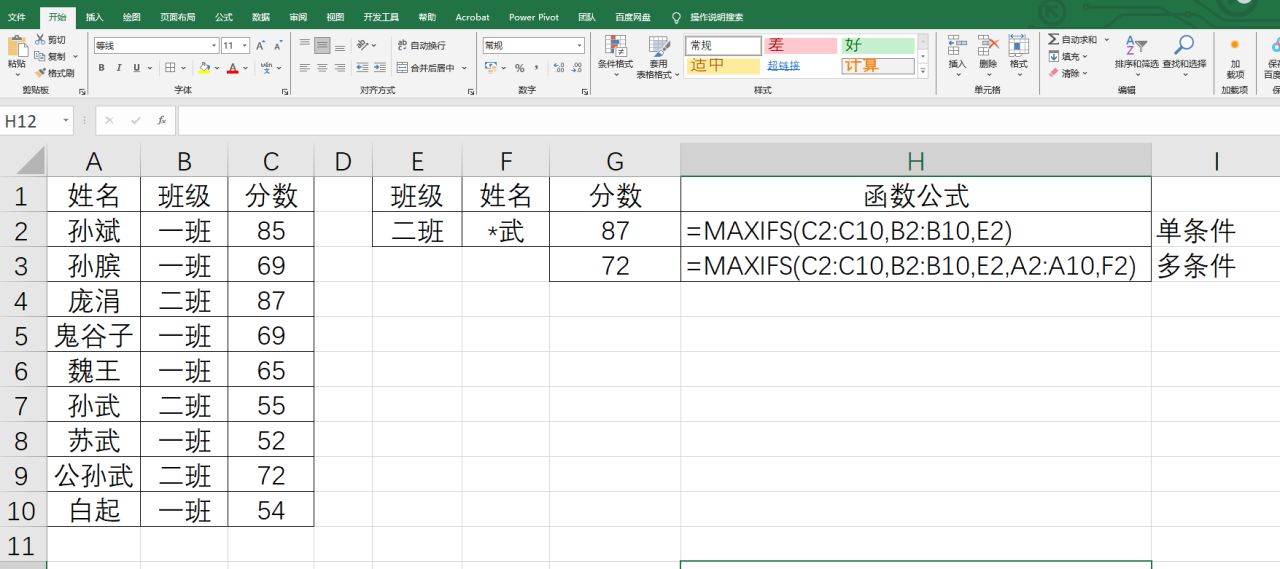Toggle bottom vertical alignment
The width and height of the screenshot is (1280, 569).
click(x=339, y=46)
